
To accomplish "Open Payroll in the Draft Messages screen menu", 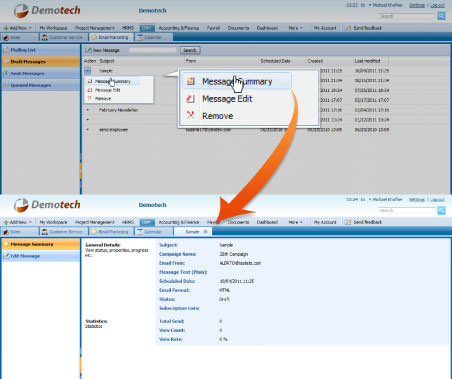I will tap(213, 28).
